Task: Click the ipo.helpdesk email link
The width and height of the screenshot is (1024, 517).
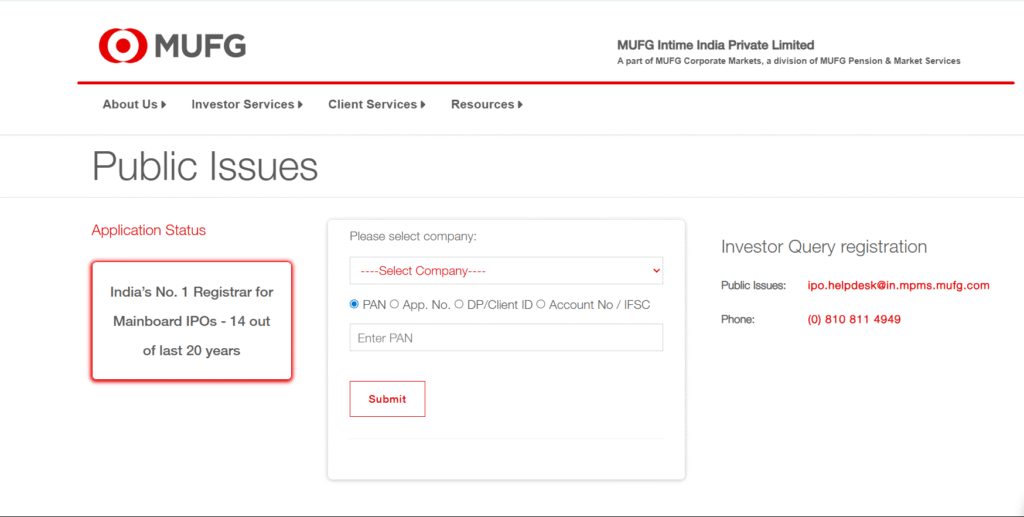Action: click(x=898, y=286)
